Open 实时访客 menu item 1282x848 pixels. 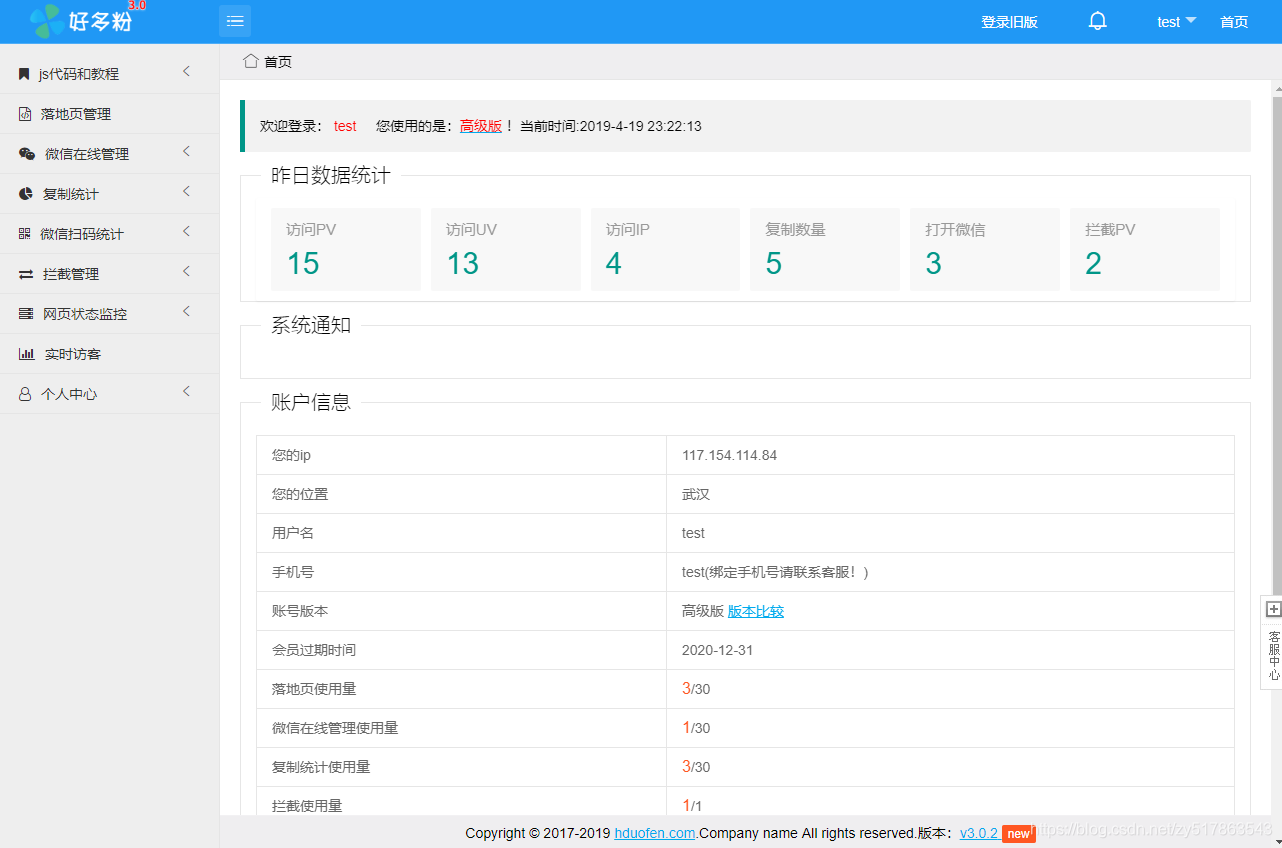pos(109,354)
